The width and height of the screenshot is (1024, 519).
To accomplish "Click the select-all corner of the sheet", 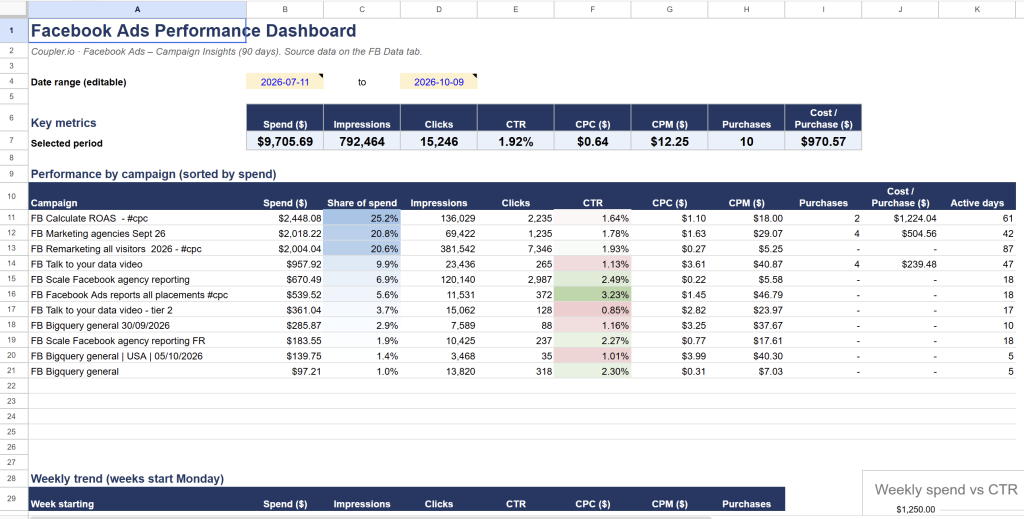I will 14,9.
